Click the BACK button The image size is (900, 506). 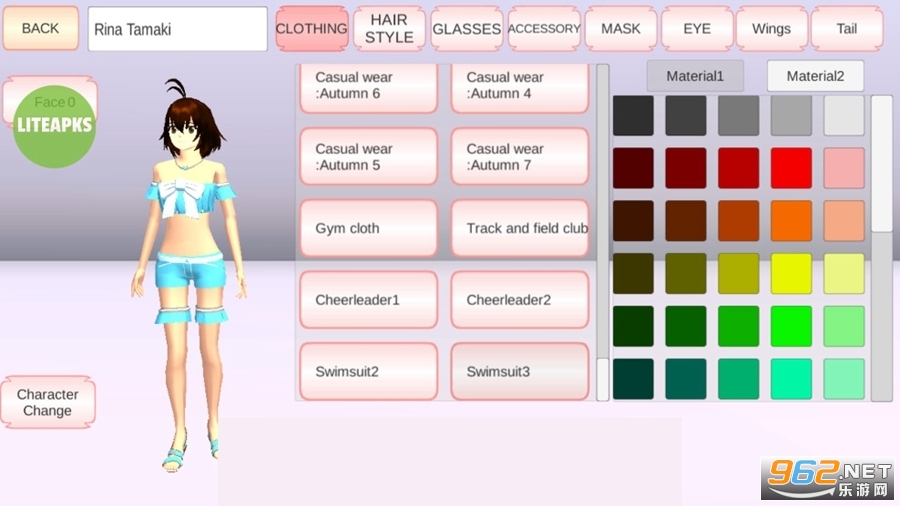click(x=40, y=28)
